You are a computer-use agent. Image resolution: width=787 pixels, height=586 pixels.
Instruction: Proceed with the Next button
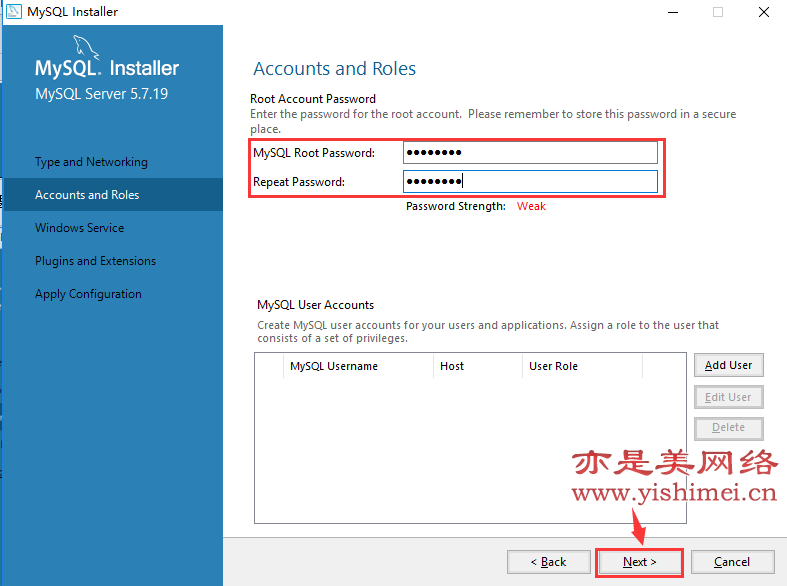[x=639, y=562]
